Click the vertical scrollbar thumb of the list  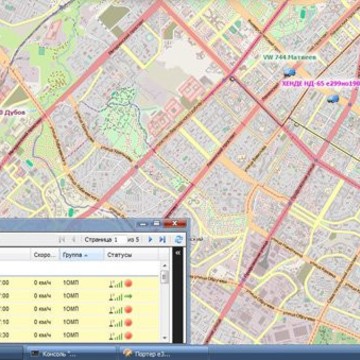tap(164, 277)
